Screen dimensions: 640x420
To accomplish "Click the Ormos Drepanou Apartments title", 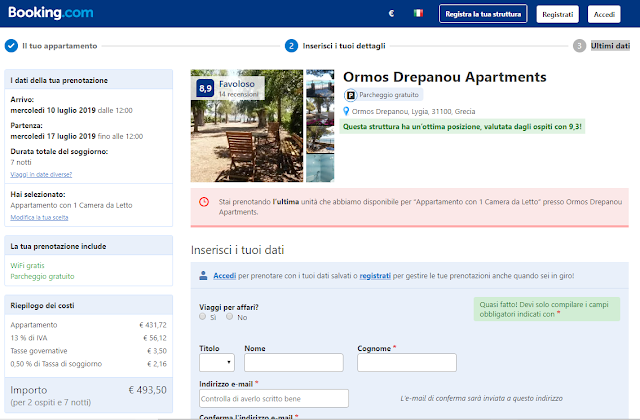I will [x=444, y=77].
